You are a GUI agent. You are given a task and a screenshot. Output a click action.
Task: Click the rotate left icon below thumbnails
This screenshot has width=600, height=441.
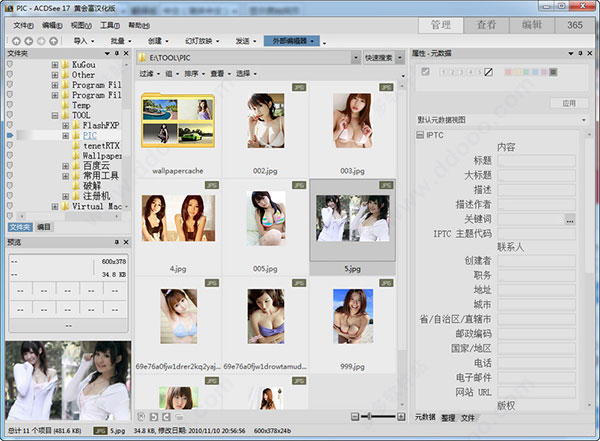153,417
